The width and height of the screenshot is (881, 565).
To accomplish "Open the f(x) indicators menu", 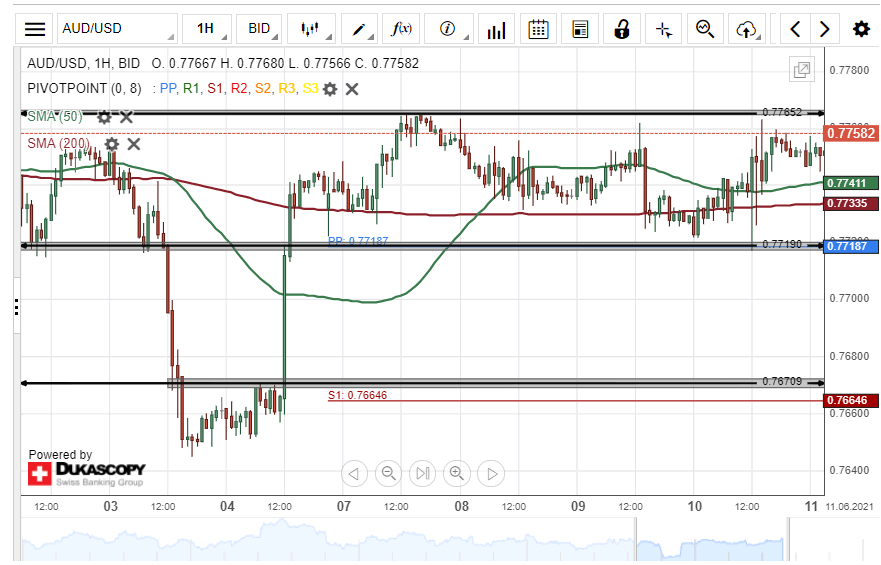I will click(401, 29).
